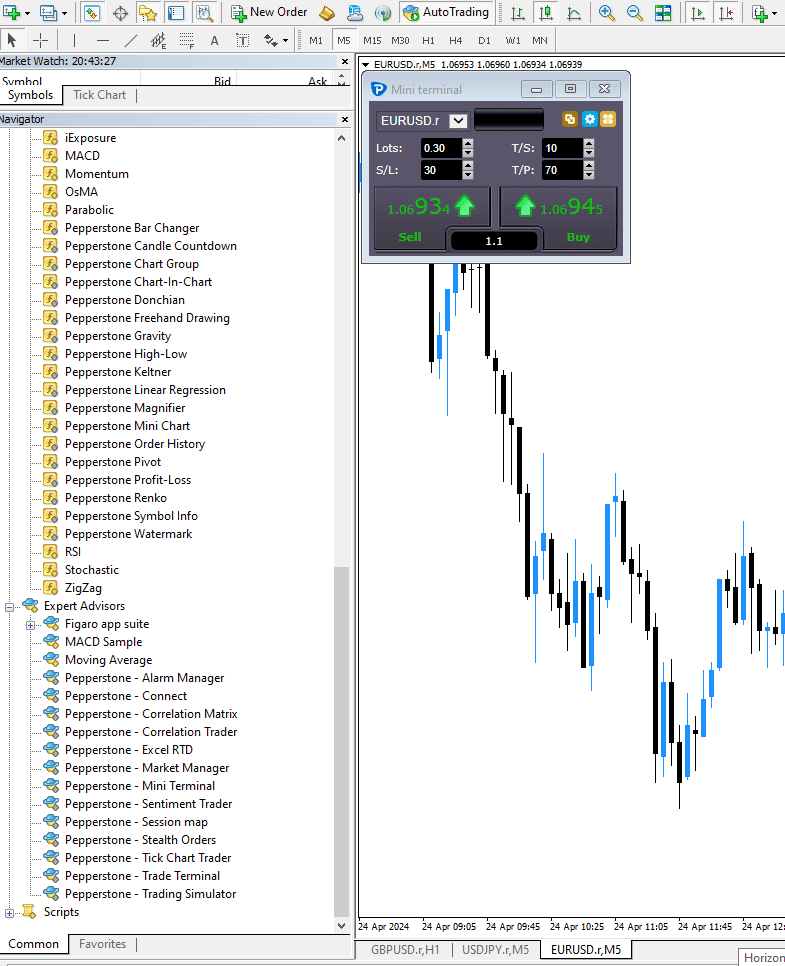The width and height of the screenshot is (785, 966).
Task: Switch to the H1 timeframe
Action: [428, 41]
